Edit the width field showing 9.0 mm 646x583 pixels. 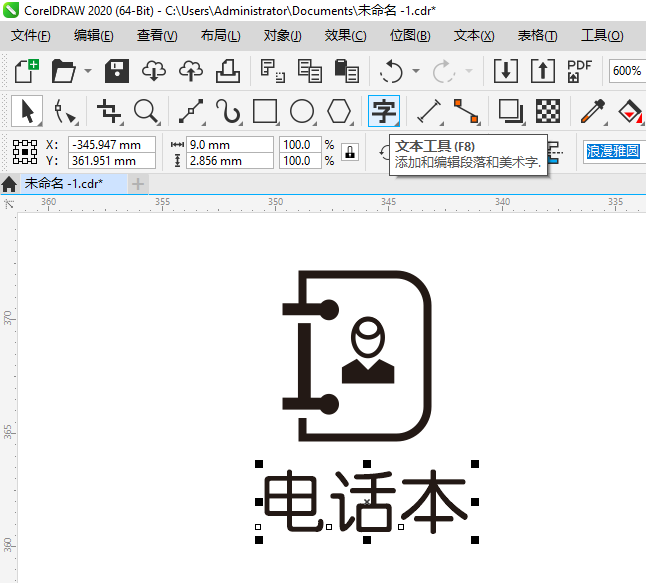click(229, 145)
